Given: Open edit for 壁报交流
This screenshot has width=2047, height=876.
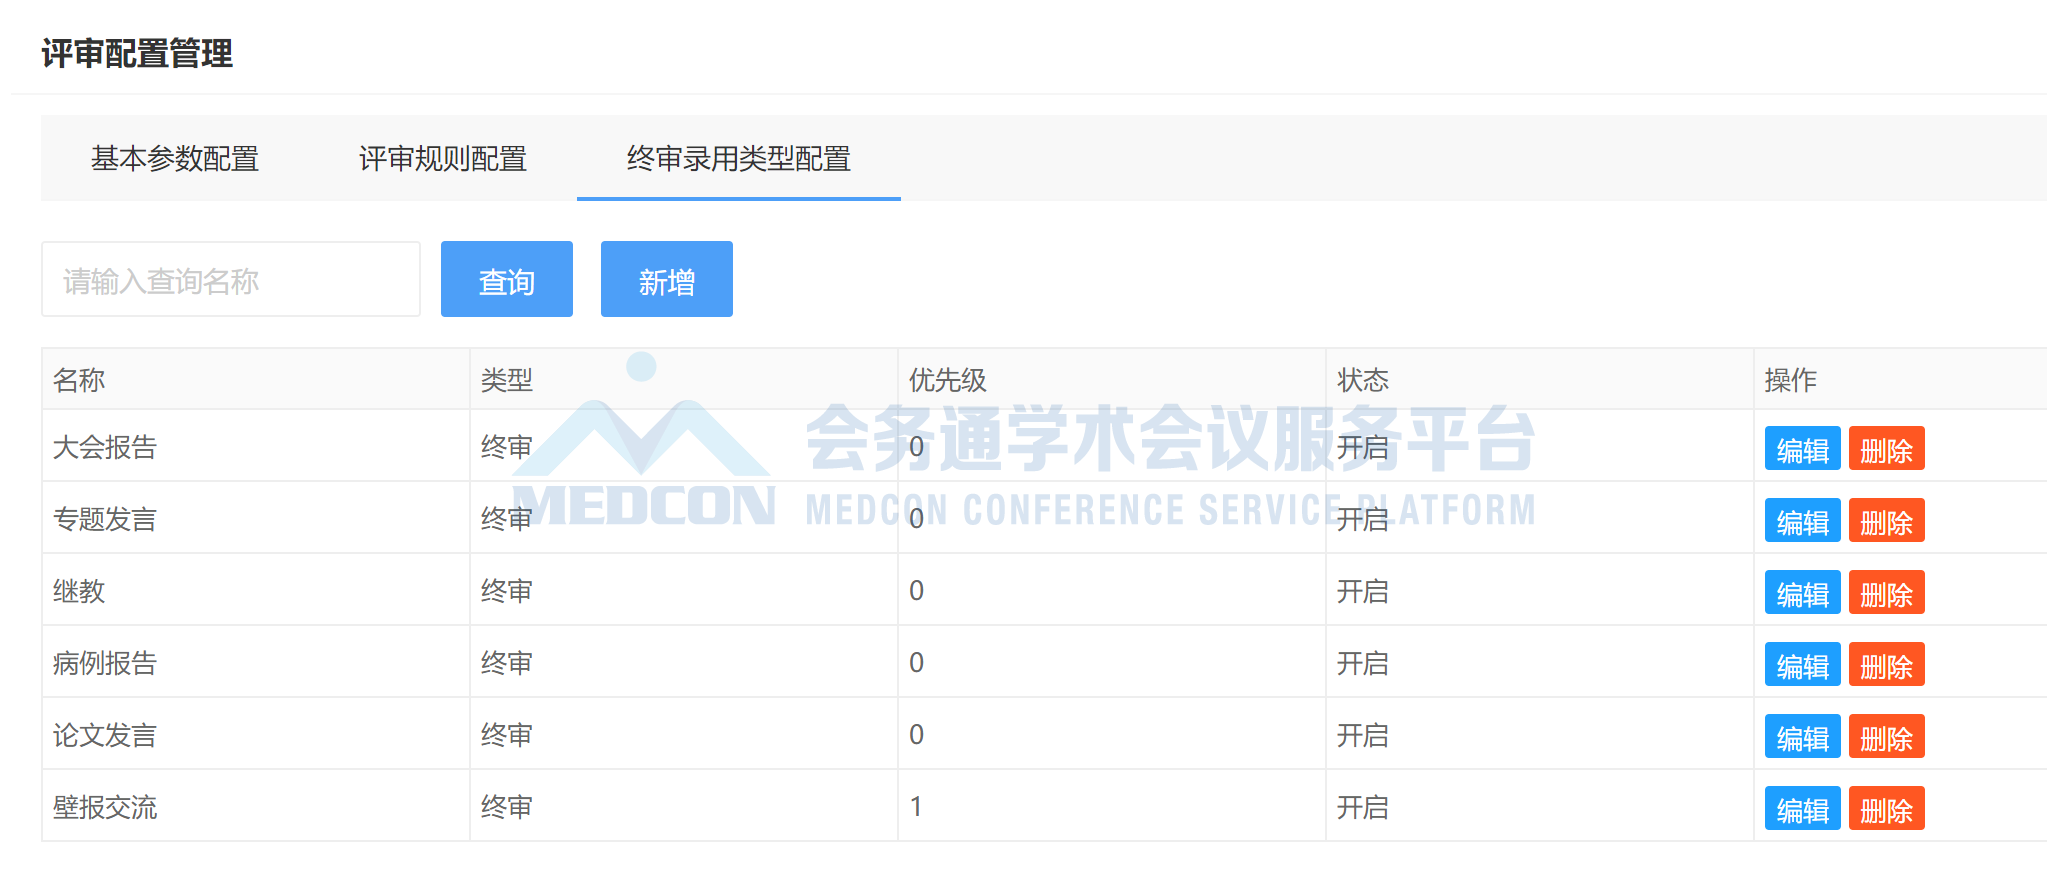Looking at the screenshot, I should pos(1801,809).
